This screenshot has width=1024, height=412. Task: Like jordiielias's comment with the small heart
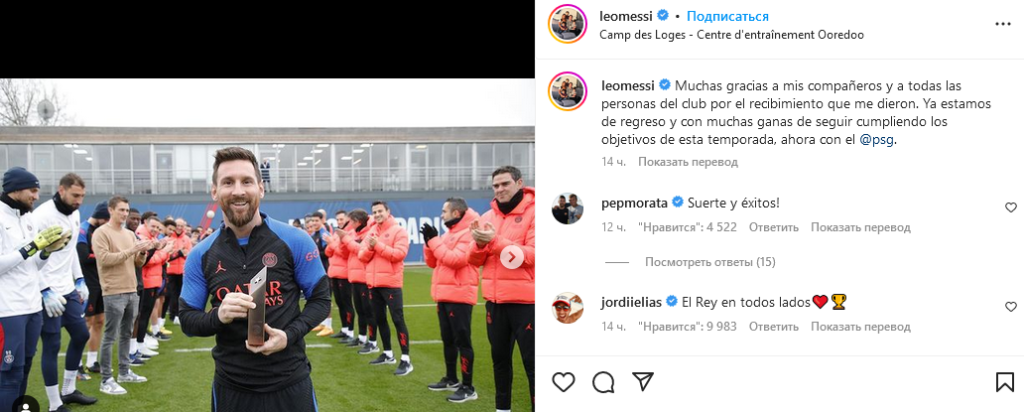(x=1011, y=307)
